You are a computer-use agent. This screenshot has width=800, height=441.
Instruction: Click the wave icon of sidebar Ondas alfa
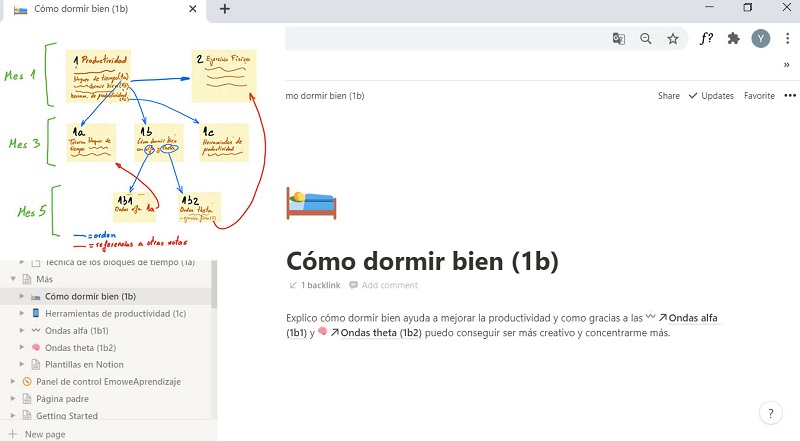(x=36, y=330)
